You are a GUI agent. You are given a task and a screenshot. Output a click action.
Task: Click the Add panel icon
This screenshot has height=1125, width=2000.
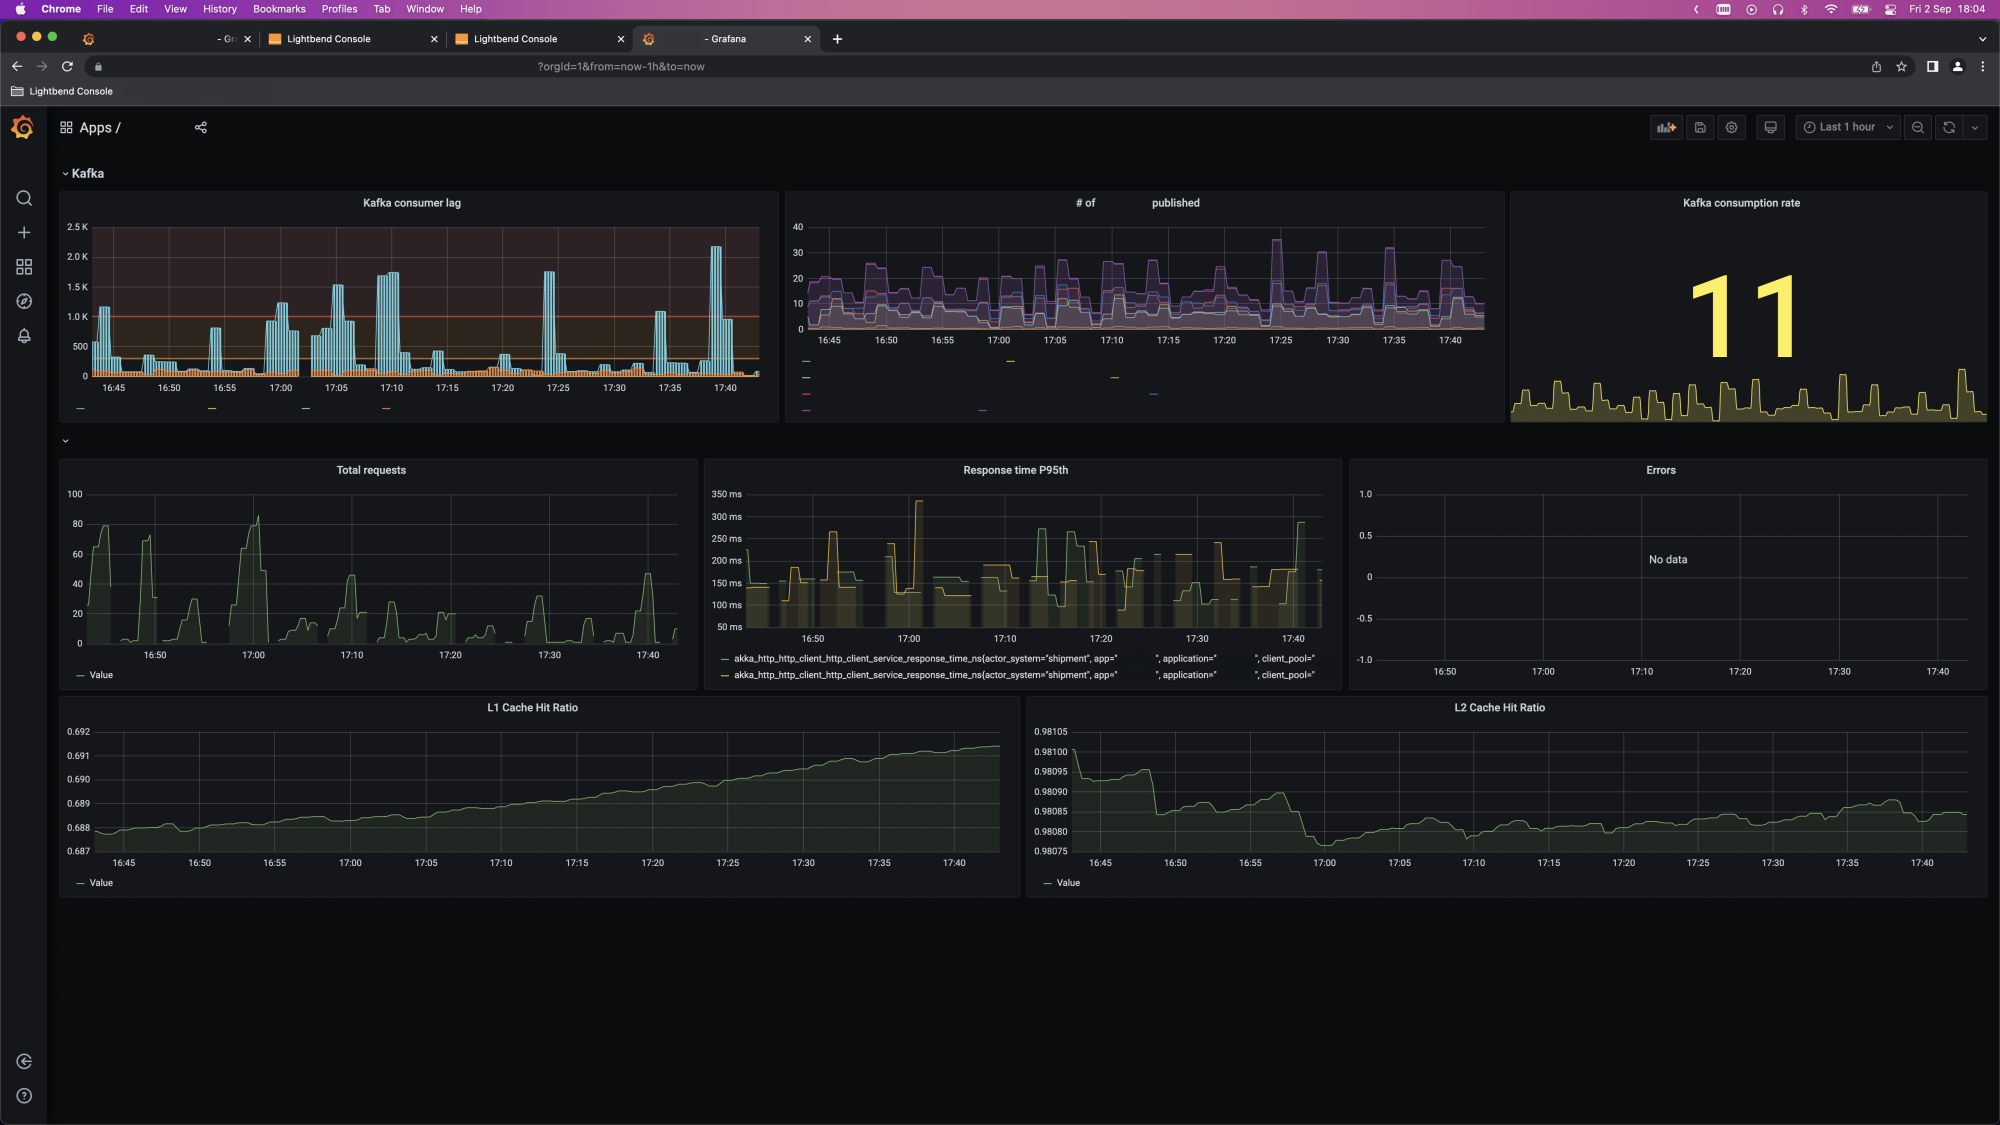(1666, 127)
